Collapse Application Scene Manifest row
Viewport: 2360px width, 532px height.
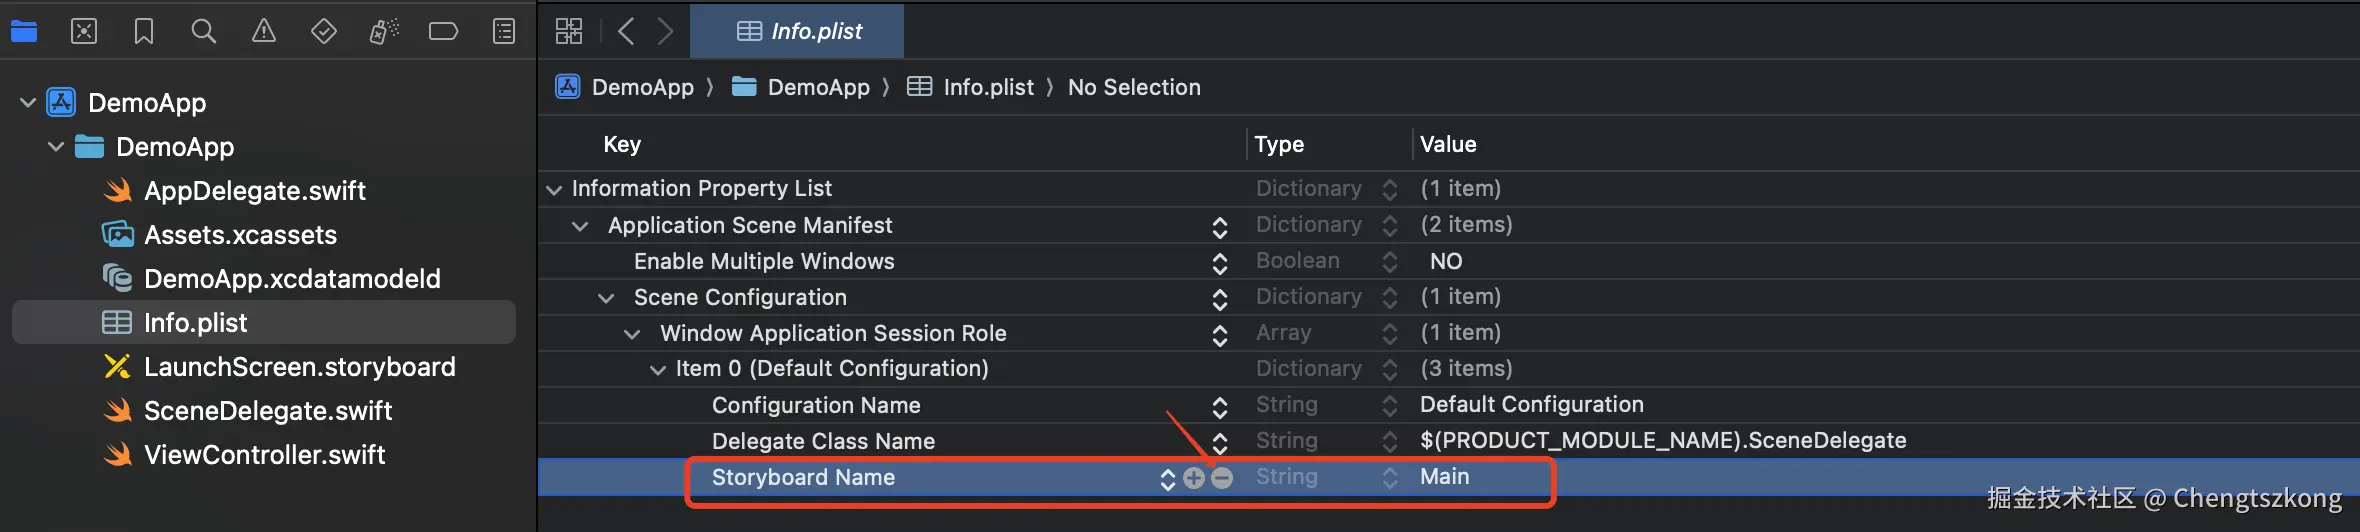click(580, 226)
